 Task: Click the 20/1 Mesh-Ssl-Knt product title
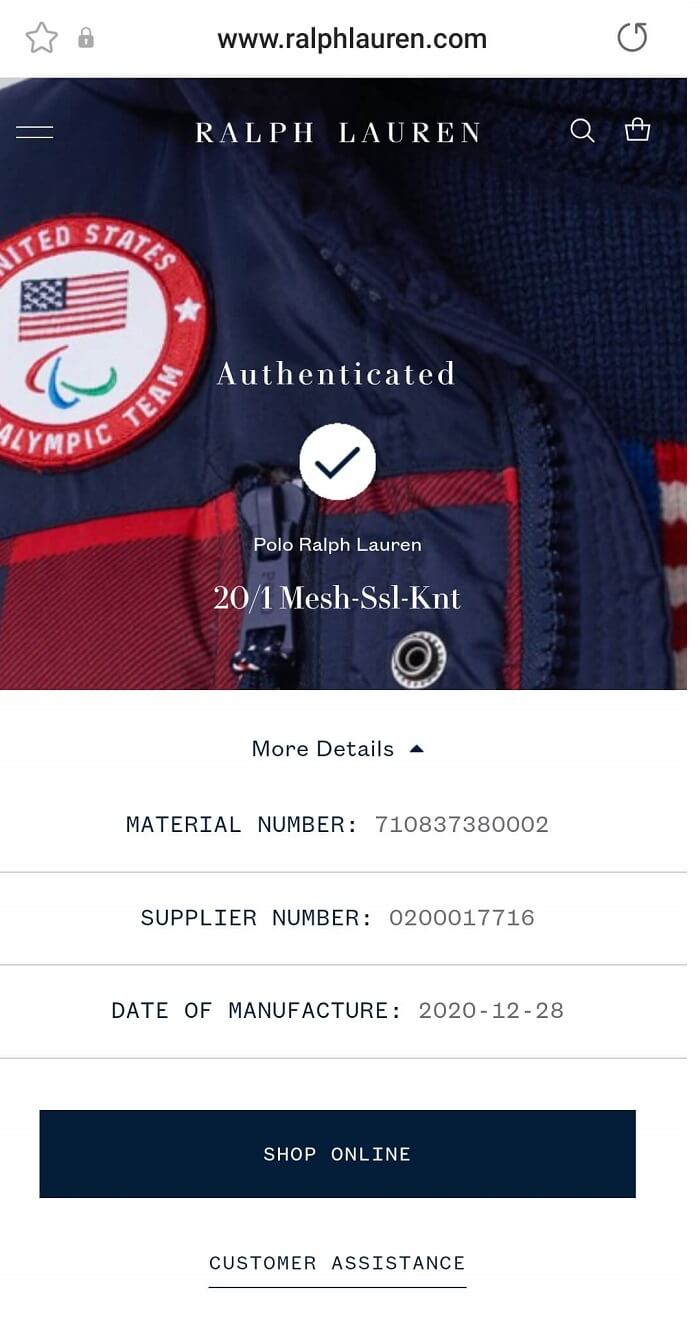point(337,598)
